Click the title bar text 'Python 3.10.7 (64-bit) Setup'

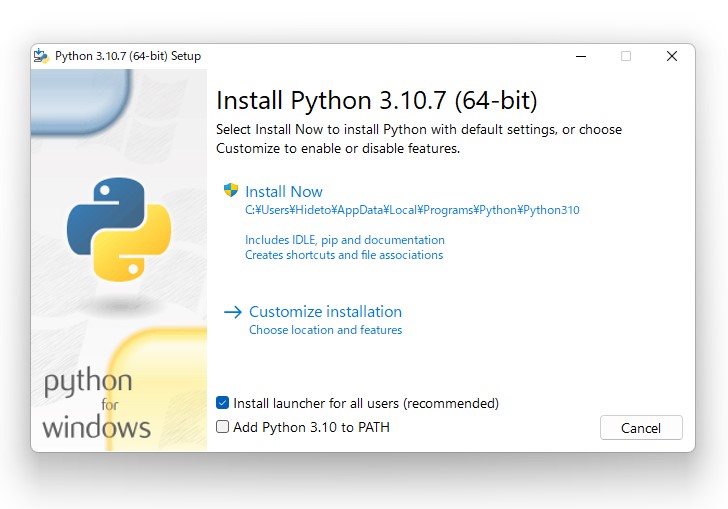[x=128, y=56]
